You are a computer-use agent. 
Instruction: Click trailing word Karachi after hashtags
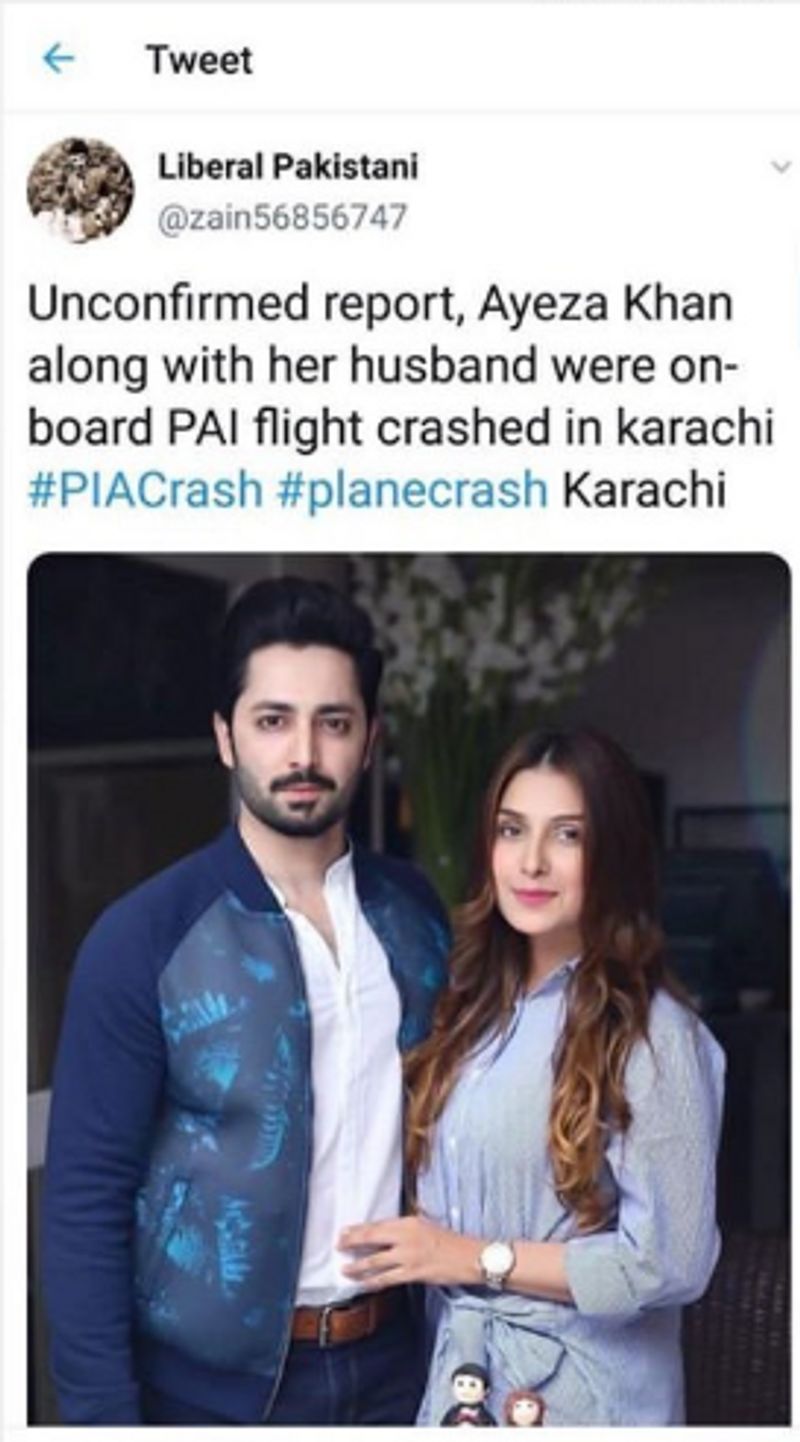pyautogui.click(x=646, y=491)
